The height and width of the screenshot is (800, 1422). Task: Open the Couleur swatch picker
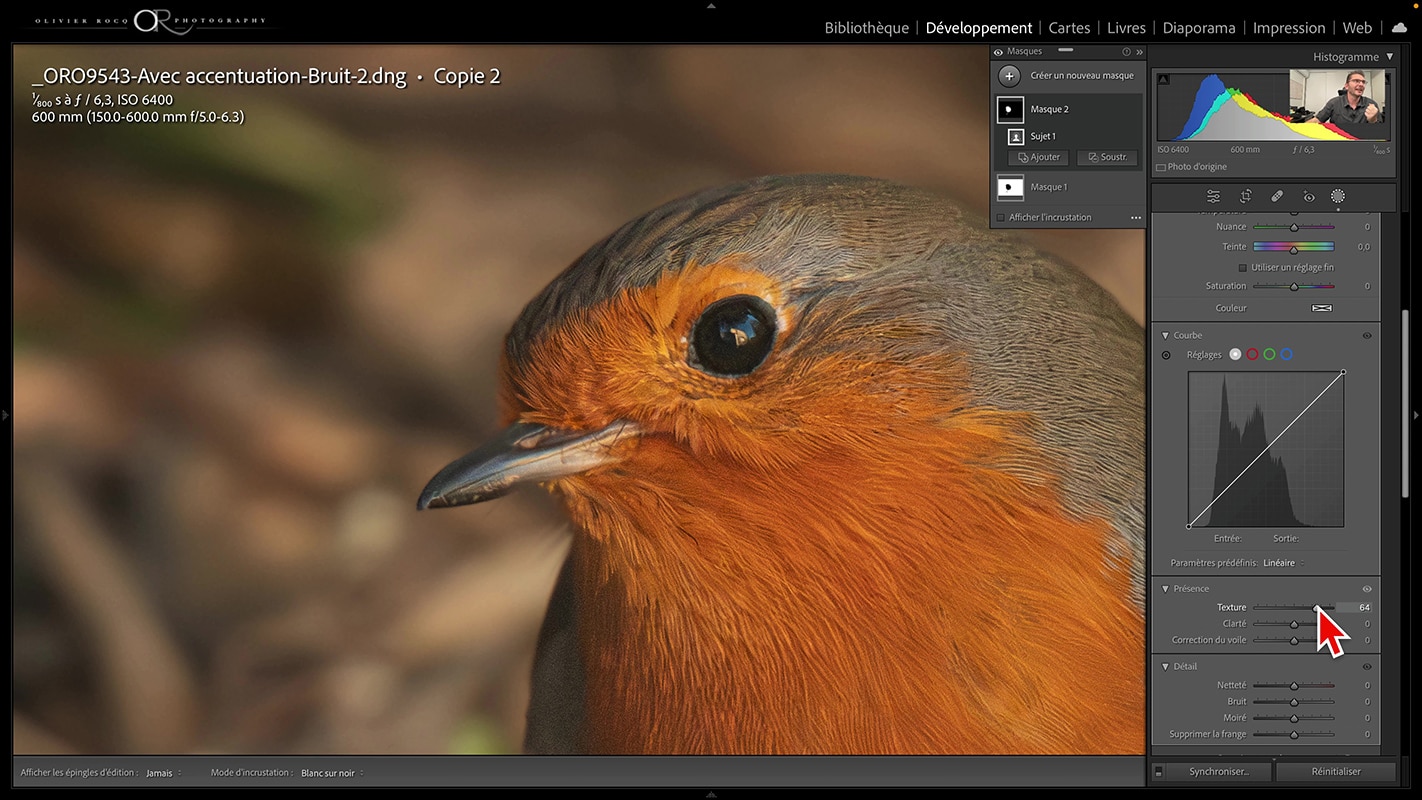tap(1322, 308)
